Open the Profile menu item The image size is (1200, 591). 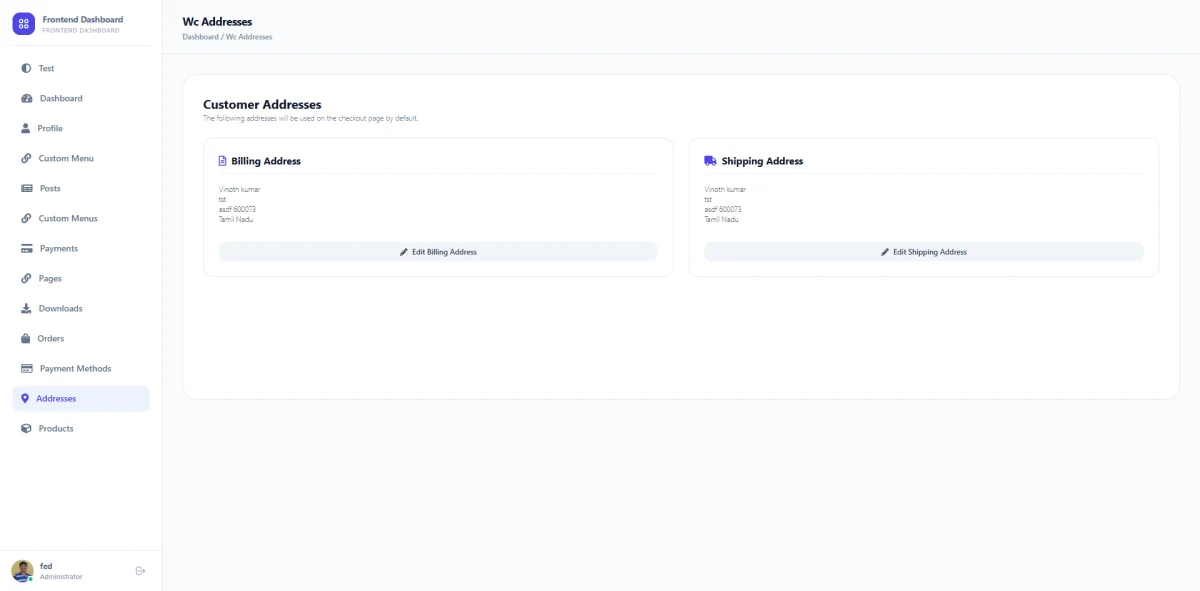(x=81, y=129)
